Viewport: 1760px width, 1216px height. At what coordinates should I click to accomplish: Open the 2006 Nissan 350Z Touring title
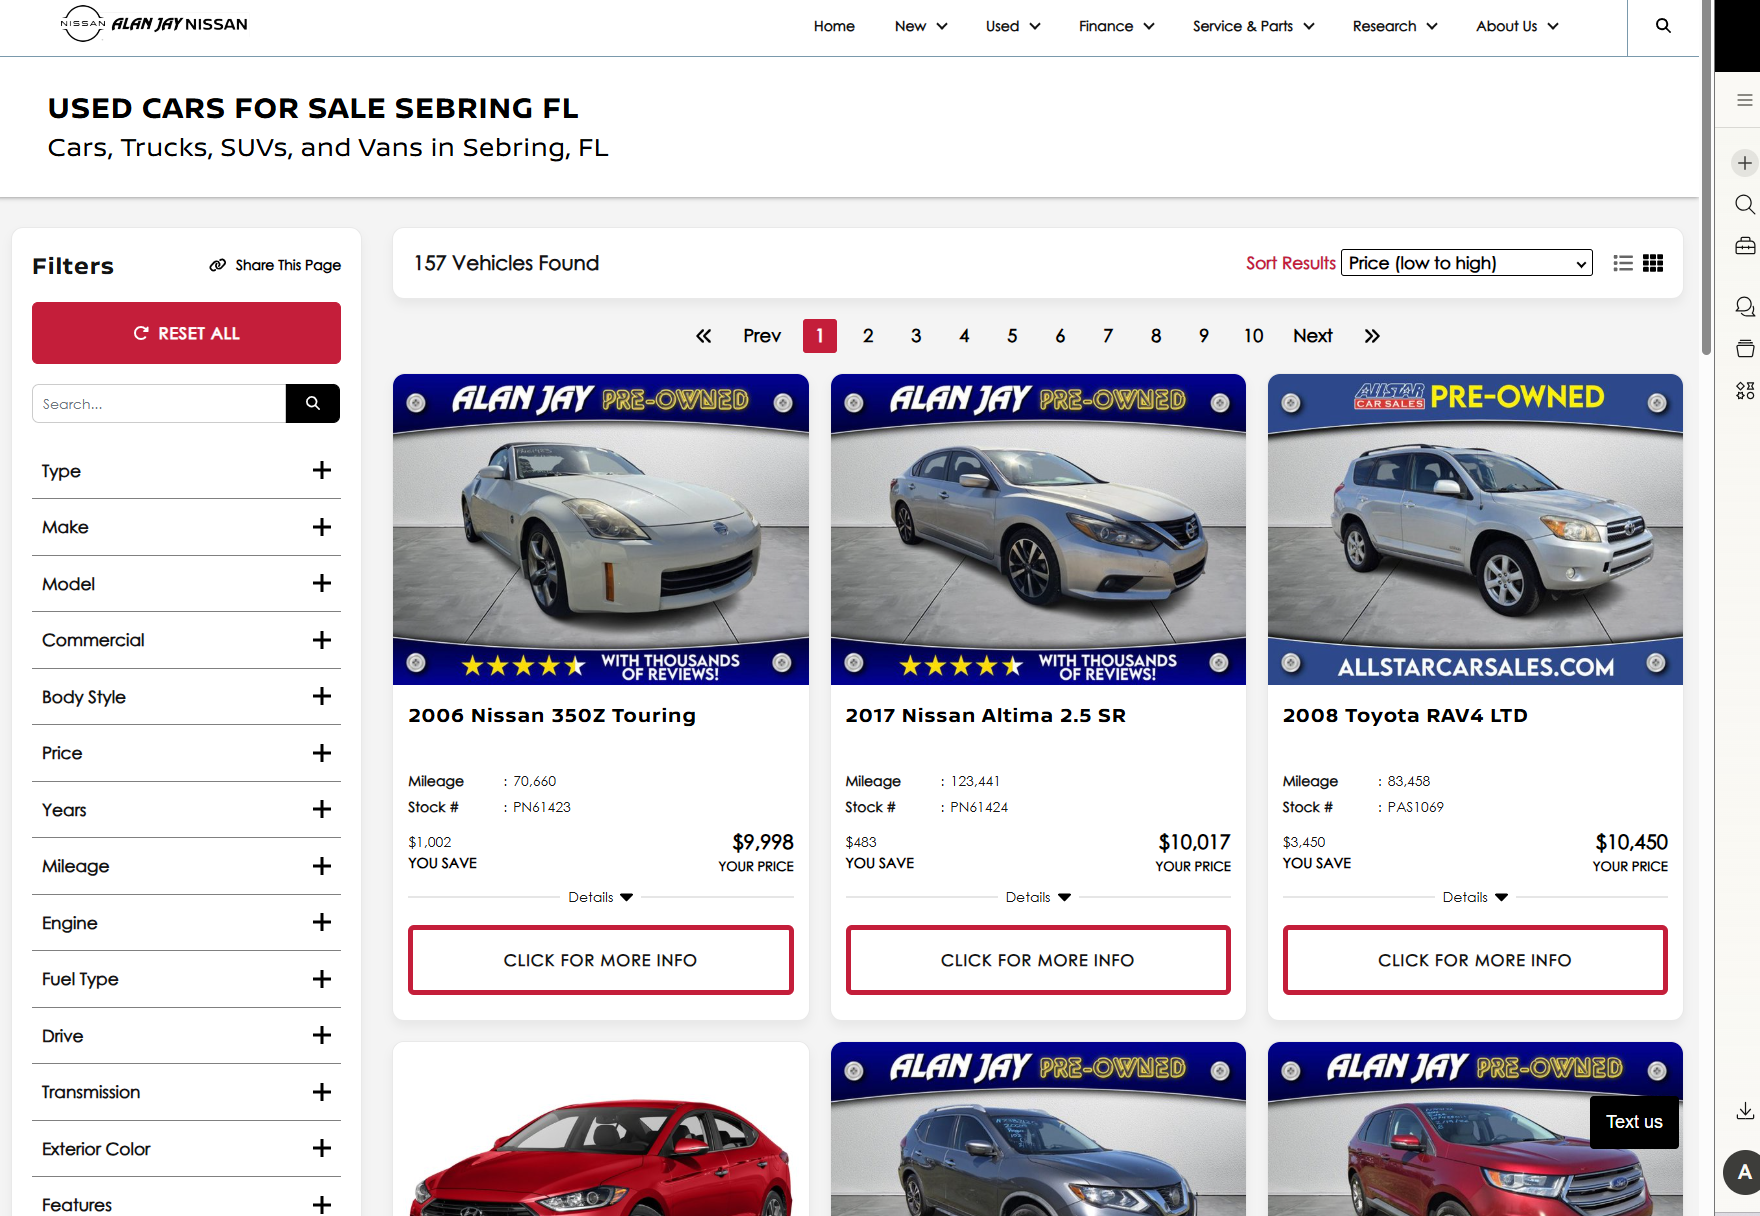click(552, 715)
